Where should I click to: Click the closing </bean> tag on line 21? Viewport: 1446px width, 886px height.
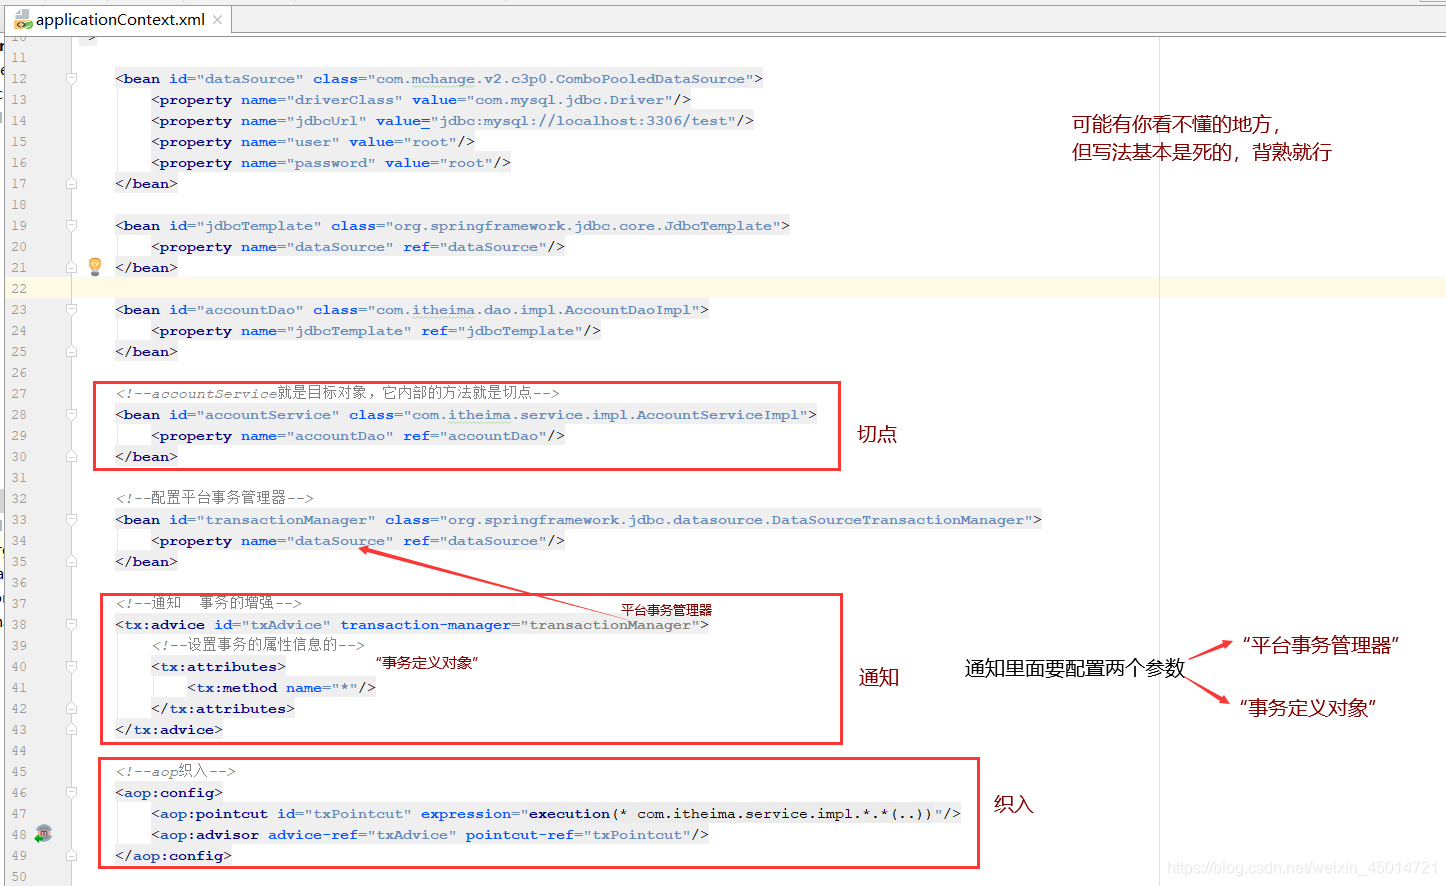tap(146, 268)
